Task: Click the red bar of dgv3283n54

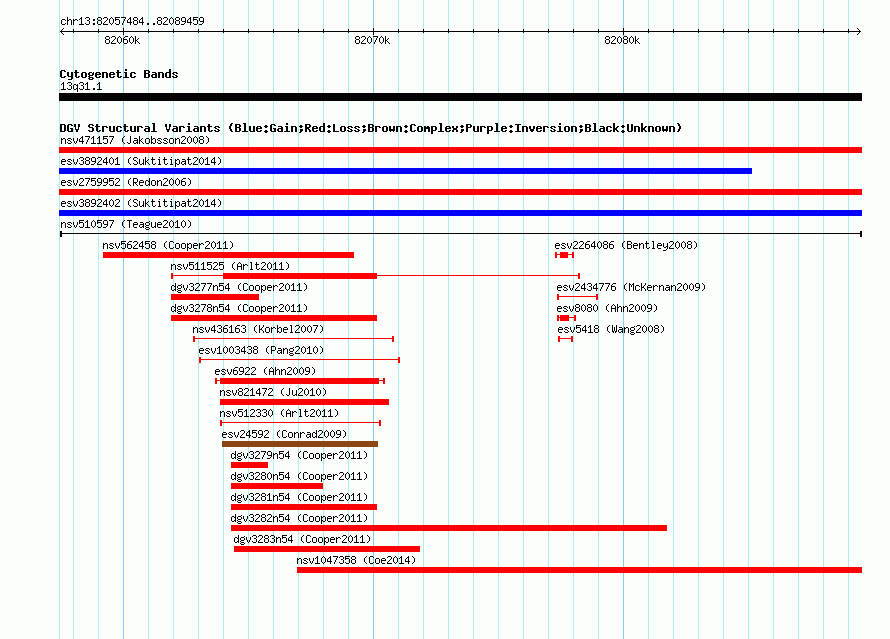Action: [x=327, y=549]
